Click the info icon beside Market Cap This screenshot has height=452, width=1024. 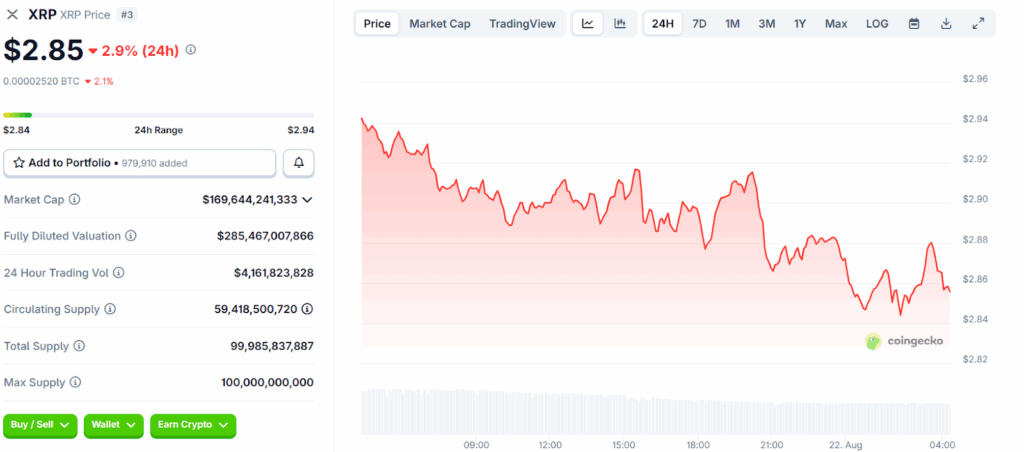(74, 199)
